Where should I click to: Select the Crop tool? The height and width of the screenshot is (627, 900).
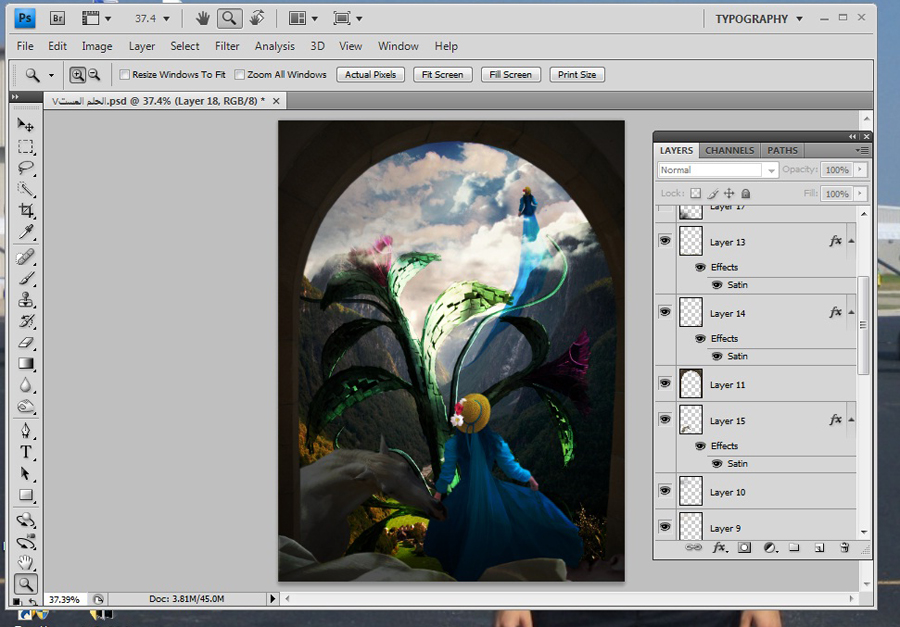[25, 210]
